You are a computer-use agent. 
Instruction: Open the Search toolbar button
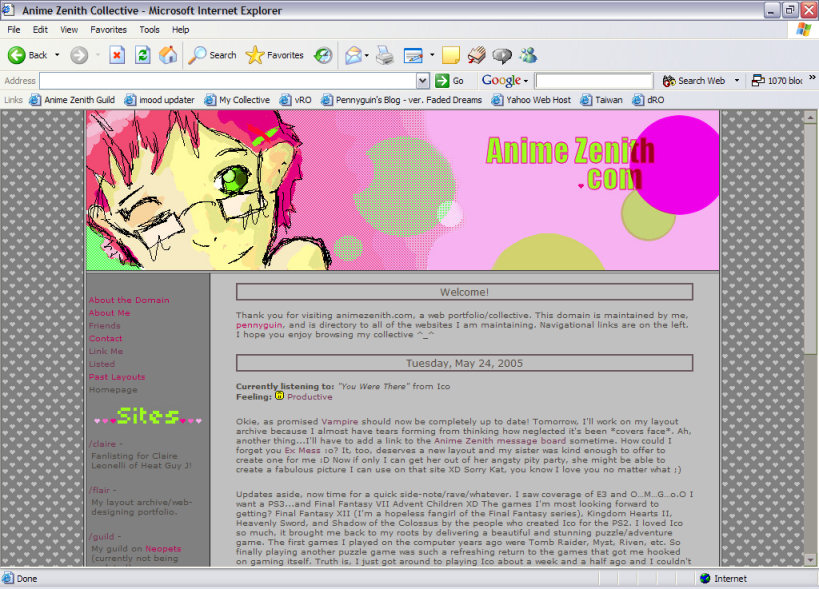coord(213,55)
